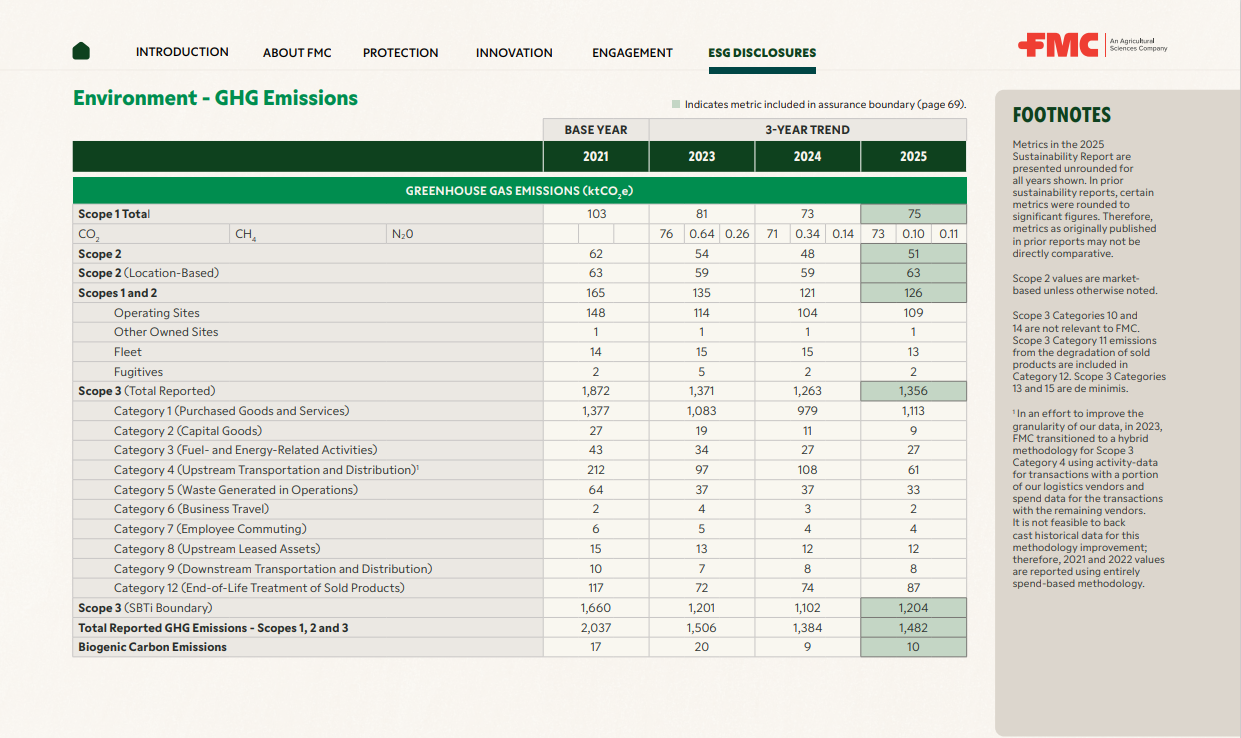The image size is (1241, 738).
Task: Click the 'An Agricultural Sciences Company' tagline
Action: (x=1138, y=45)
